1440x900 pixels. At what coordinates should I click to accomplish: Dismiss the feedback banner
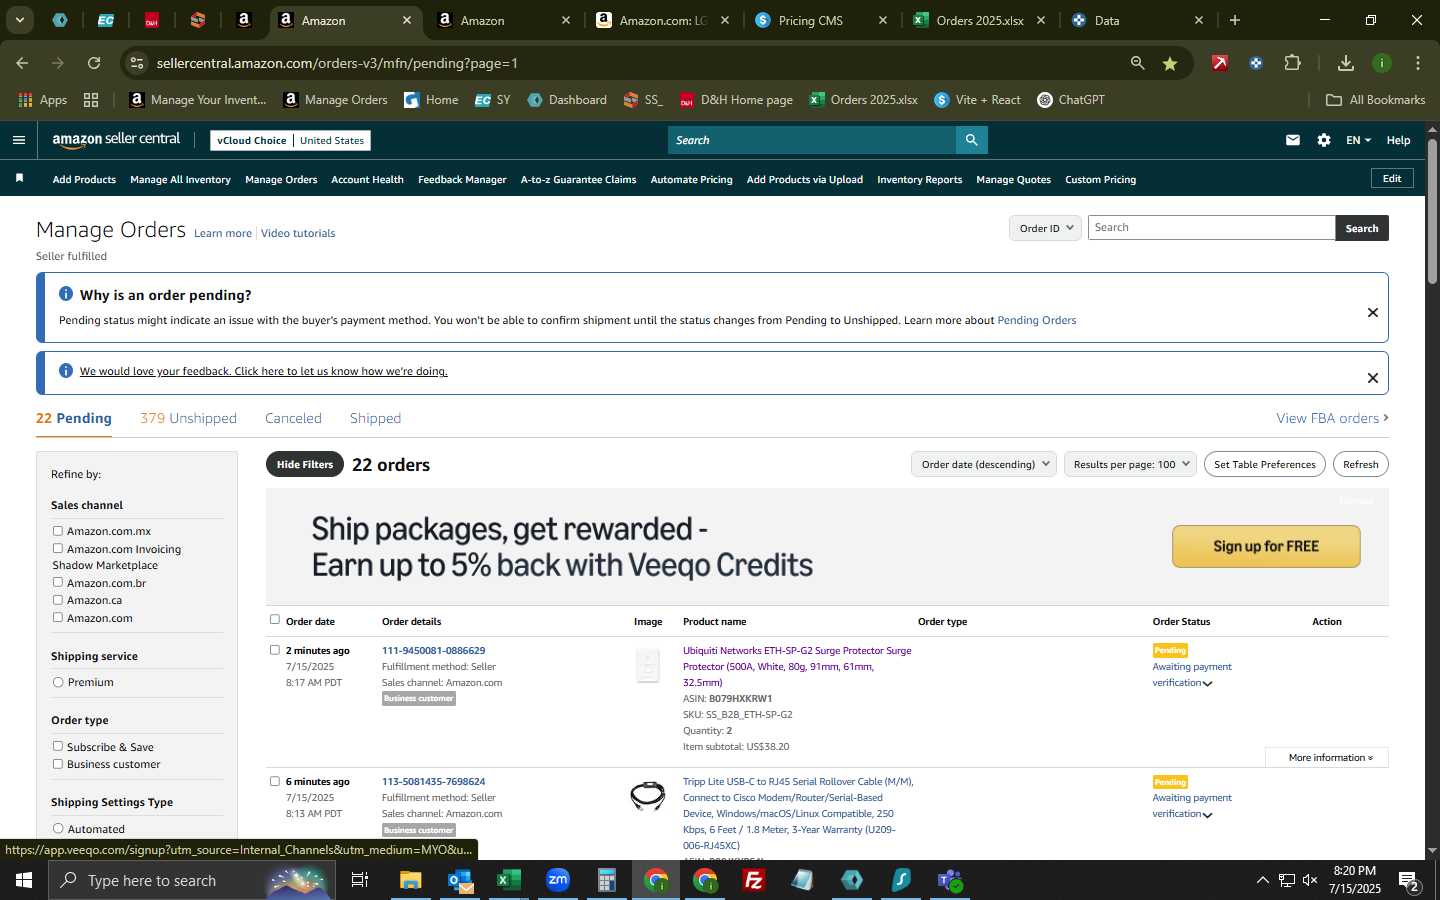point(1372,378)
